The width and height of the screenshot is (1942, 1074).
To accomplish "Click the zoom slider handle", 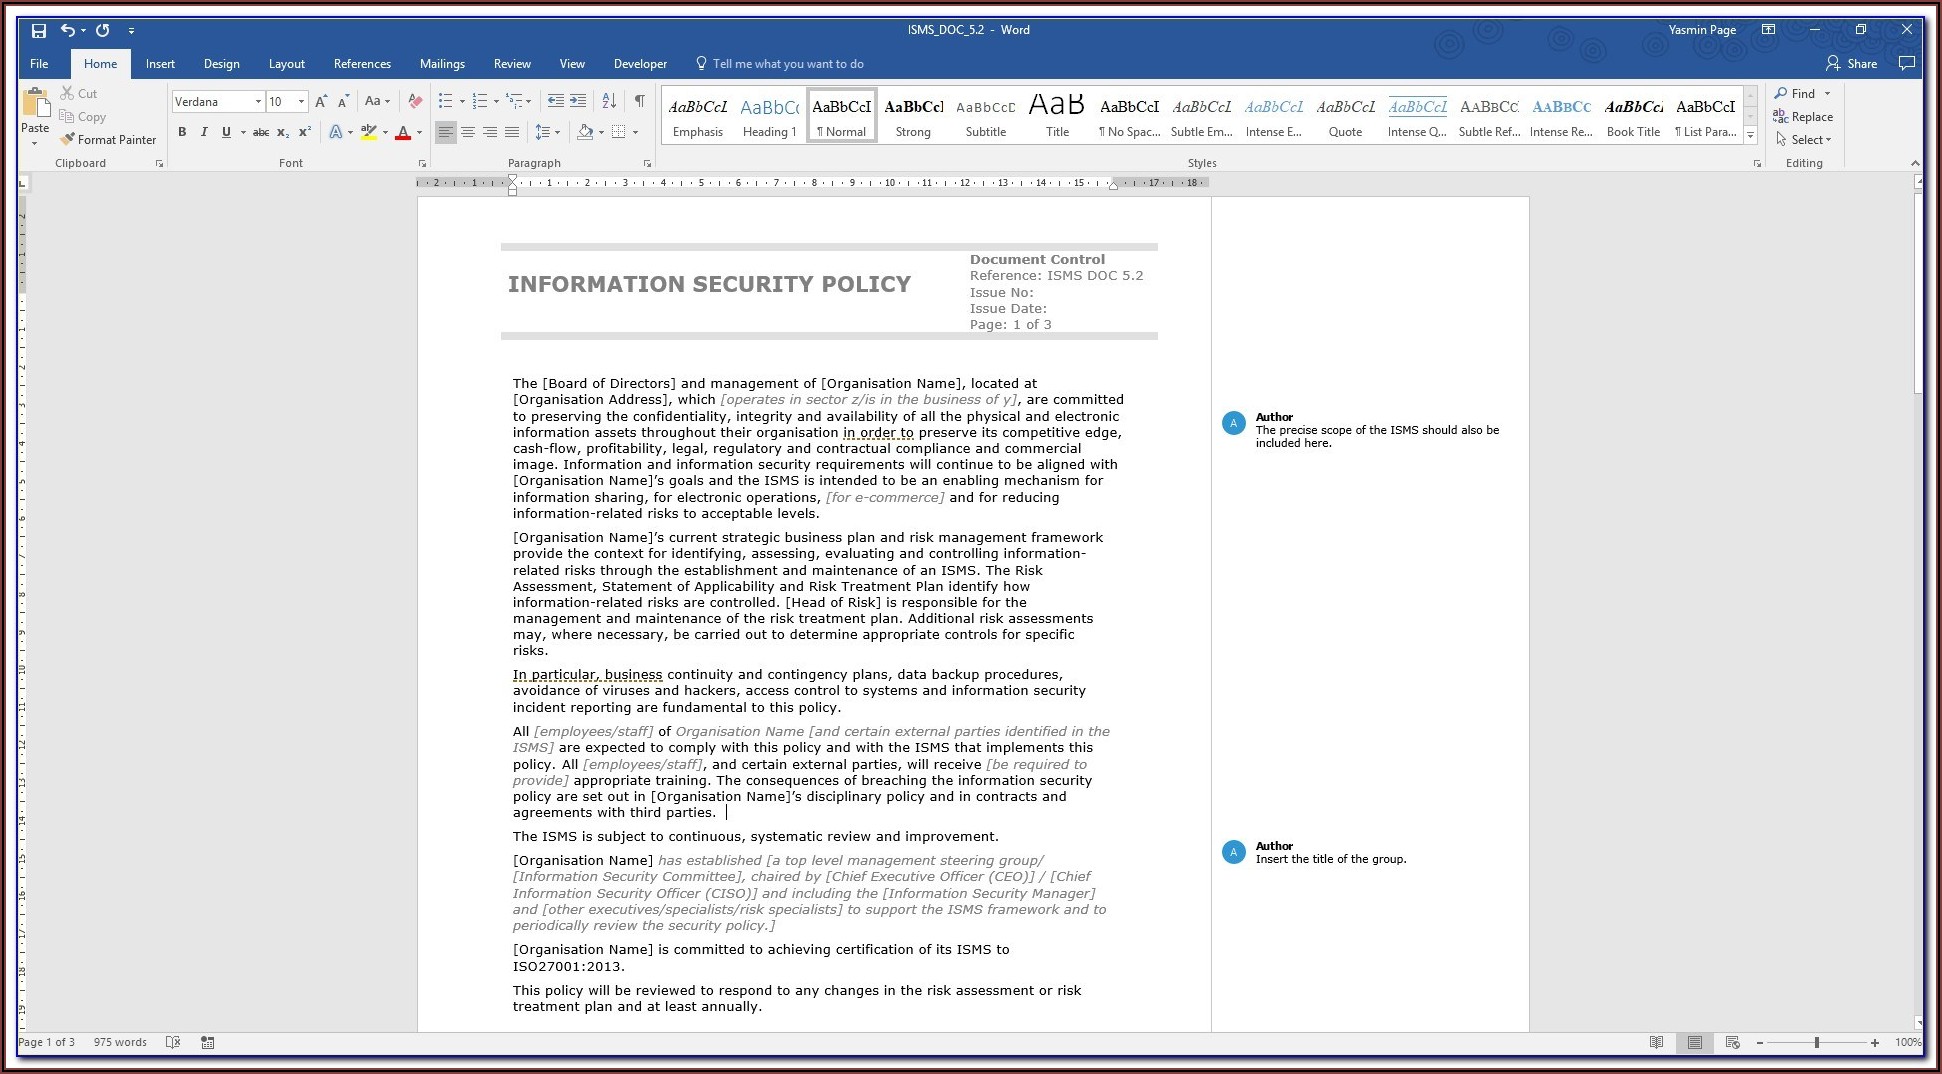I will point(1817,1042).
